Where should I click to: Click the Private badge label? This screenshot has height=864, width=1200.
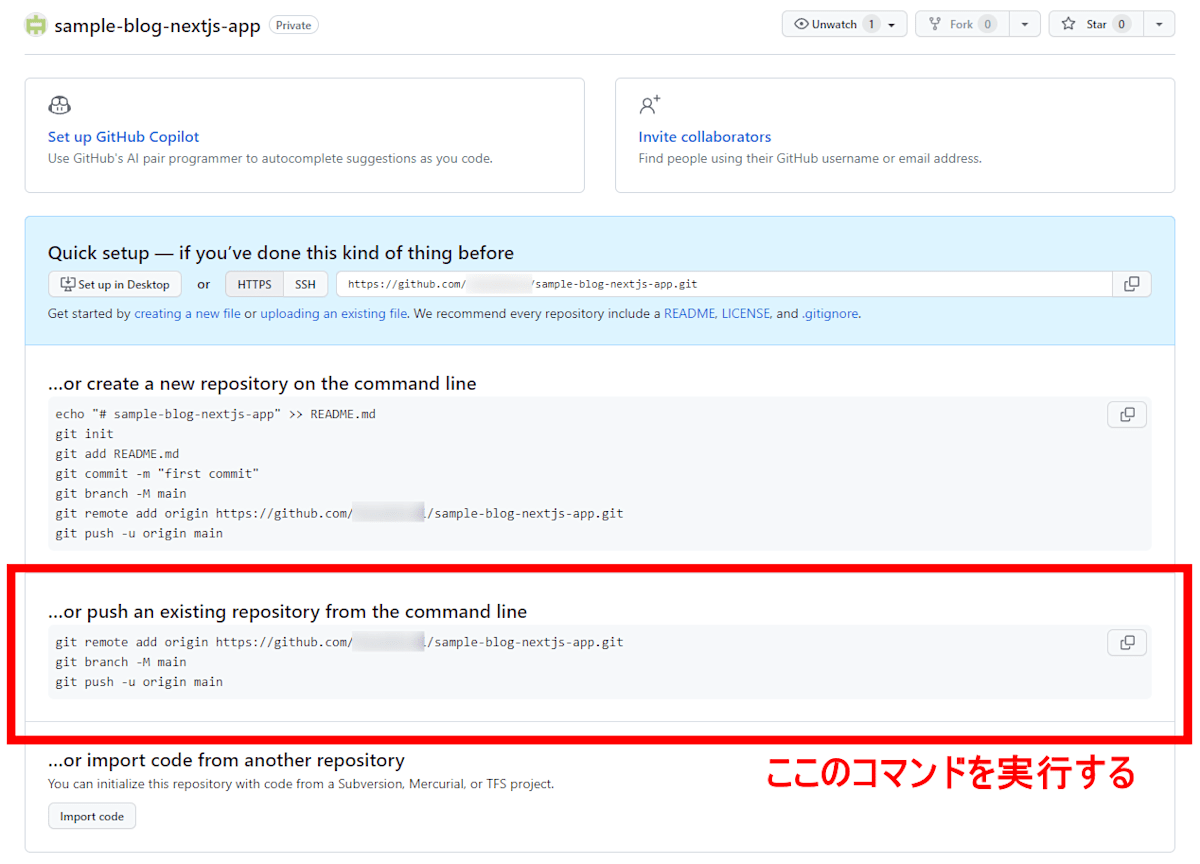point(293,25)
